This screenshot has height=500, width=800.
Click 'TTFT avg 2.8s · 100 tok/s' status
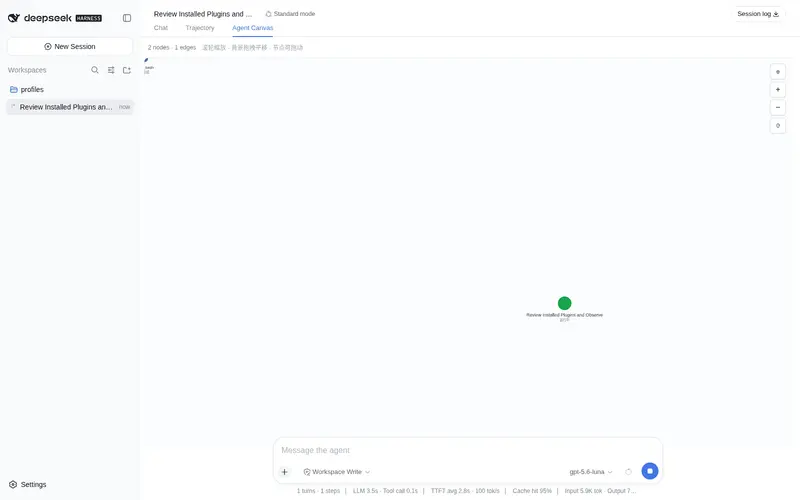[x=465, y=491]
